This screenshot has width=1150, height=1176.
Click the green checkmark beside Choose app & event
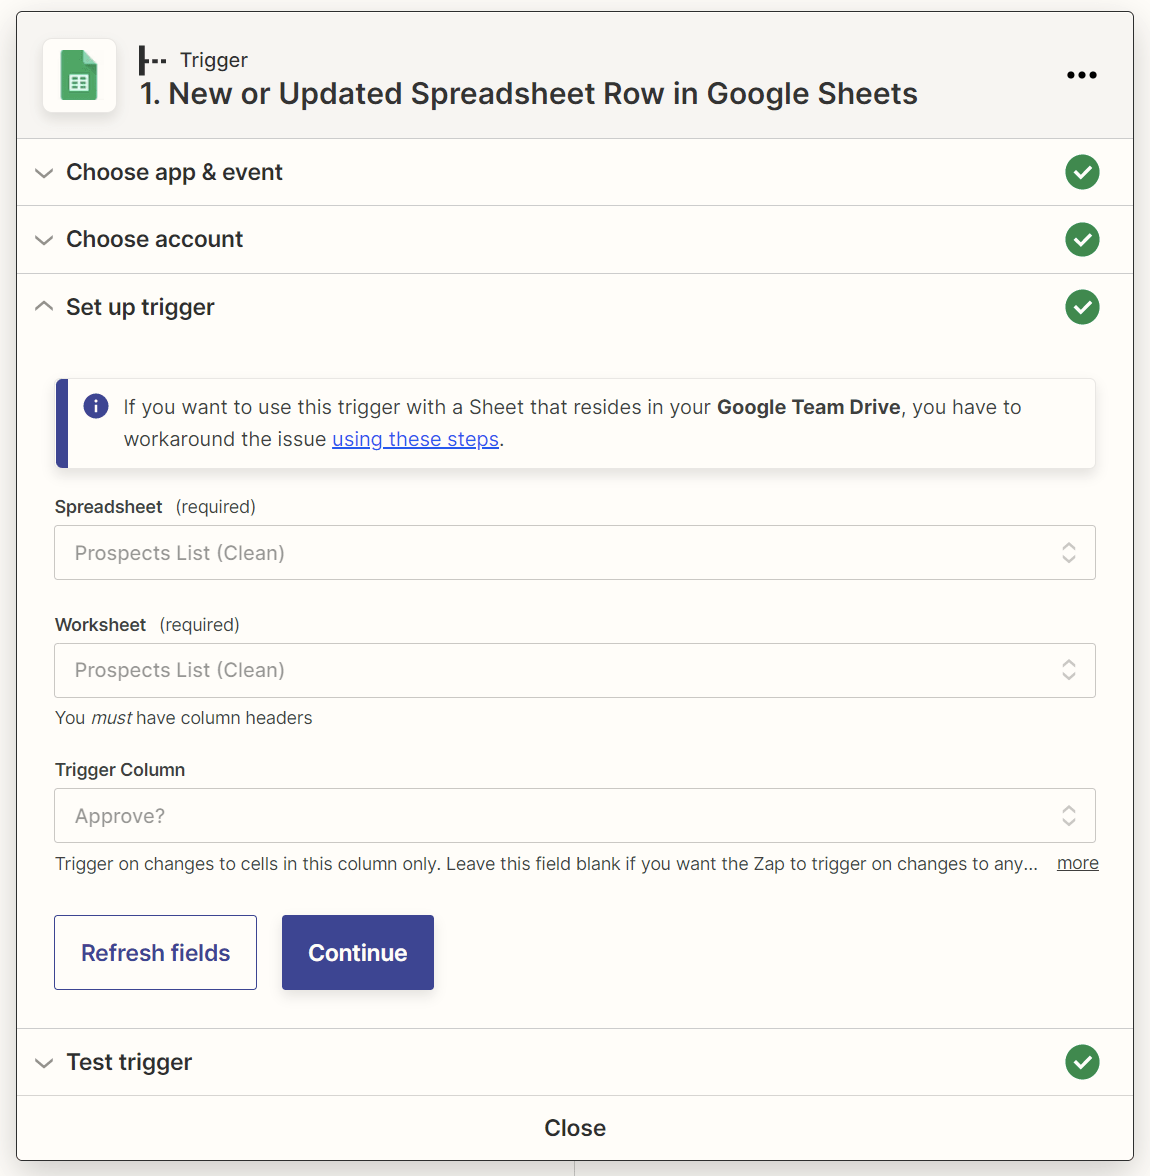[1082, 172]
